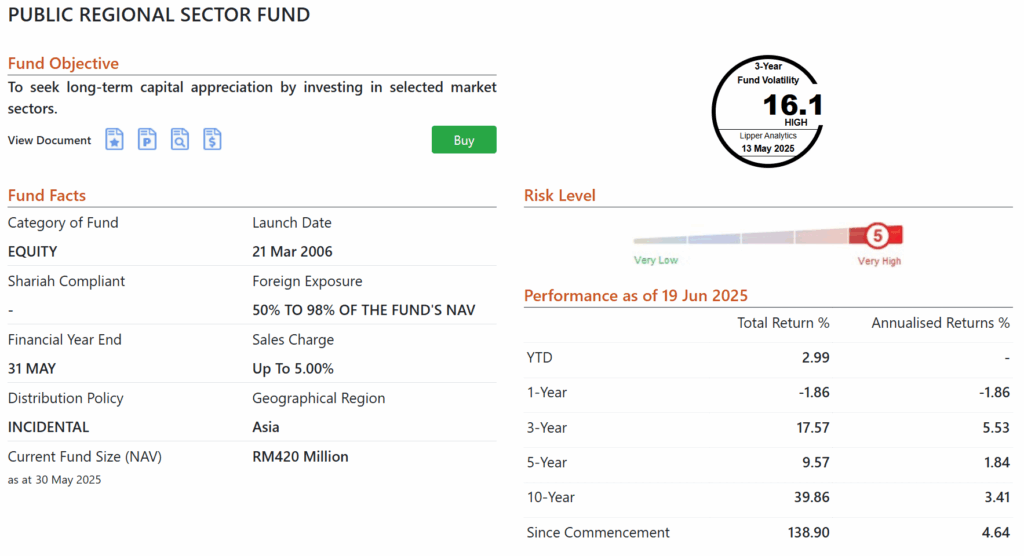
Task: Click the Total Return % column header
Action: tap(783, 323)
